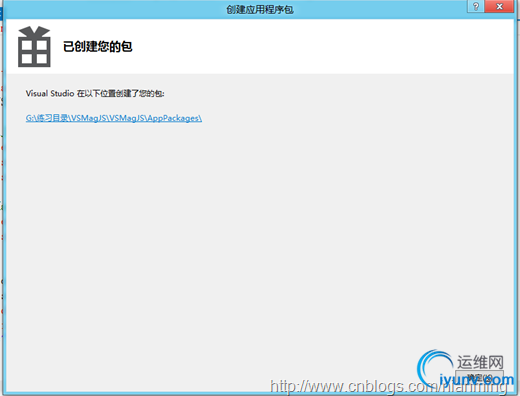Select text 'Visual Studio 在以下位置创建了您的包:'

point(95,93)
